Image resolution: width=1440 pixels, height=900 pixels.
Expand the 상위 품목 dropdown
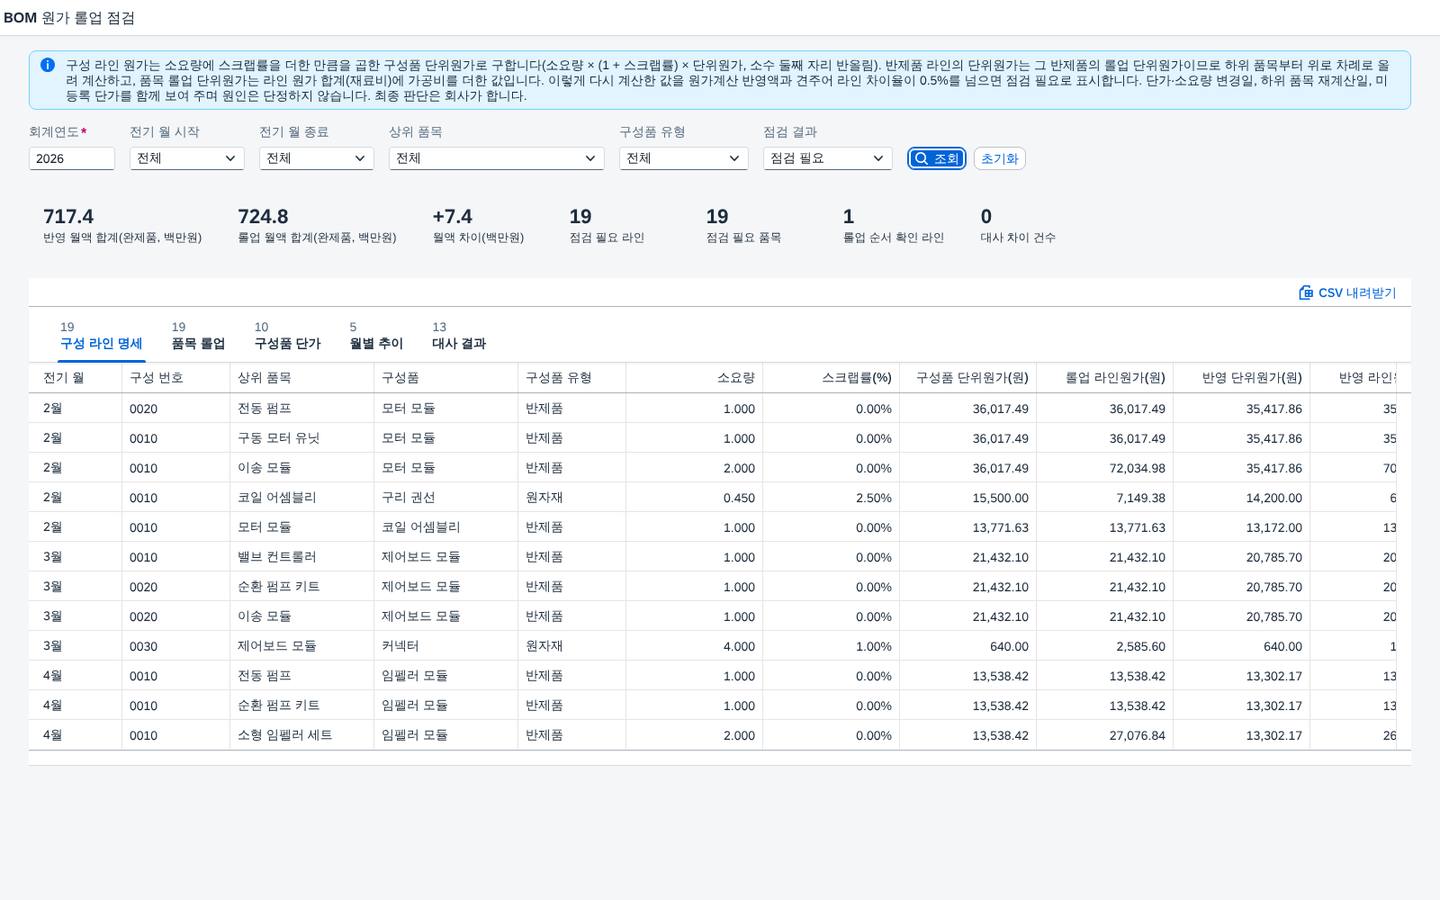click(x=496, y=158)
